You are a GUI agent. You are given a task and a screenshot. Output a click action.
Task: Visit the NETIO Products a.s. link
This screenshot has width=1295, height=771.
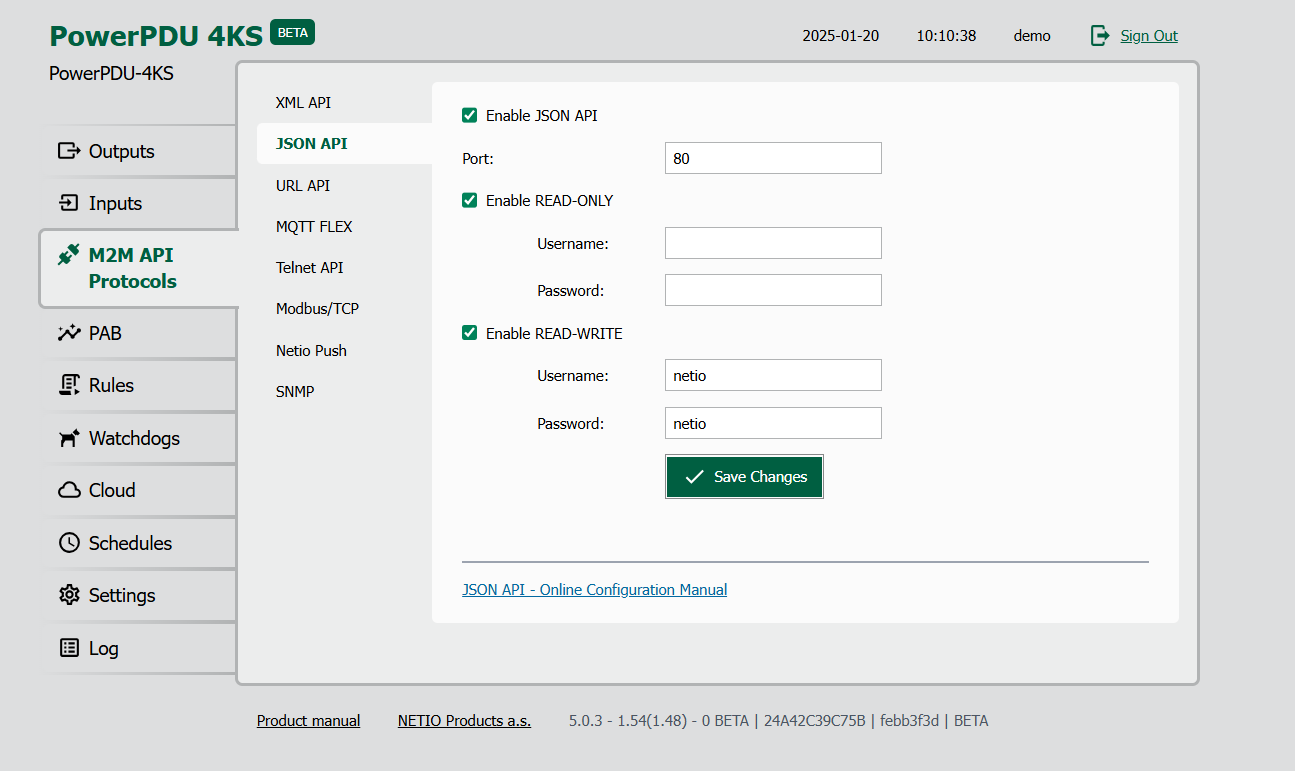tap(464, 720)
